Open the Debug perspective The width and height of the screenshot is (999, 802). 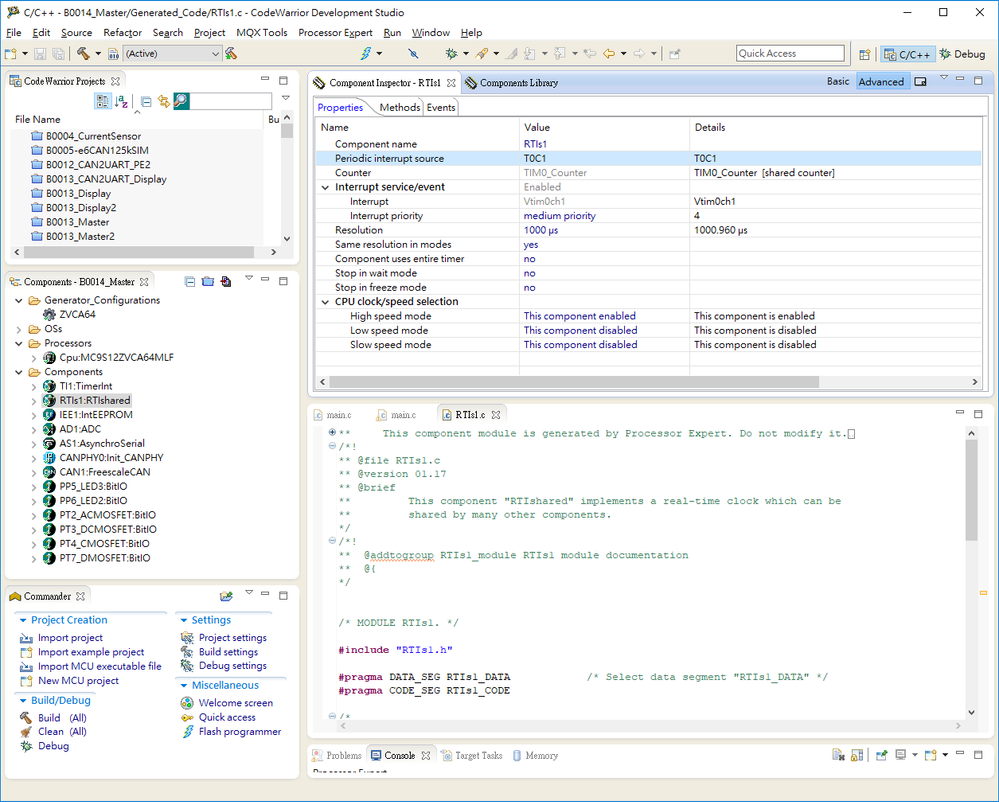click(x=962, y=54)
